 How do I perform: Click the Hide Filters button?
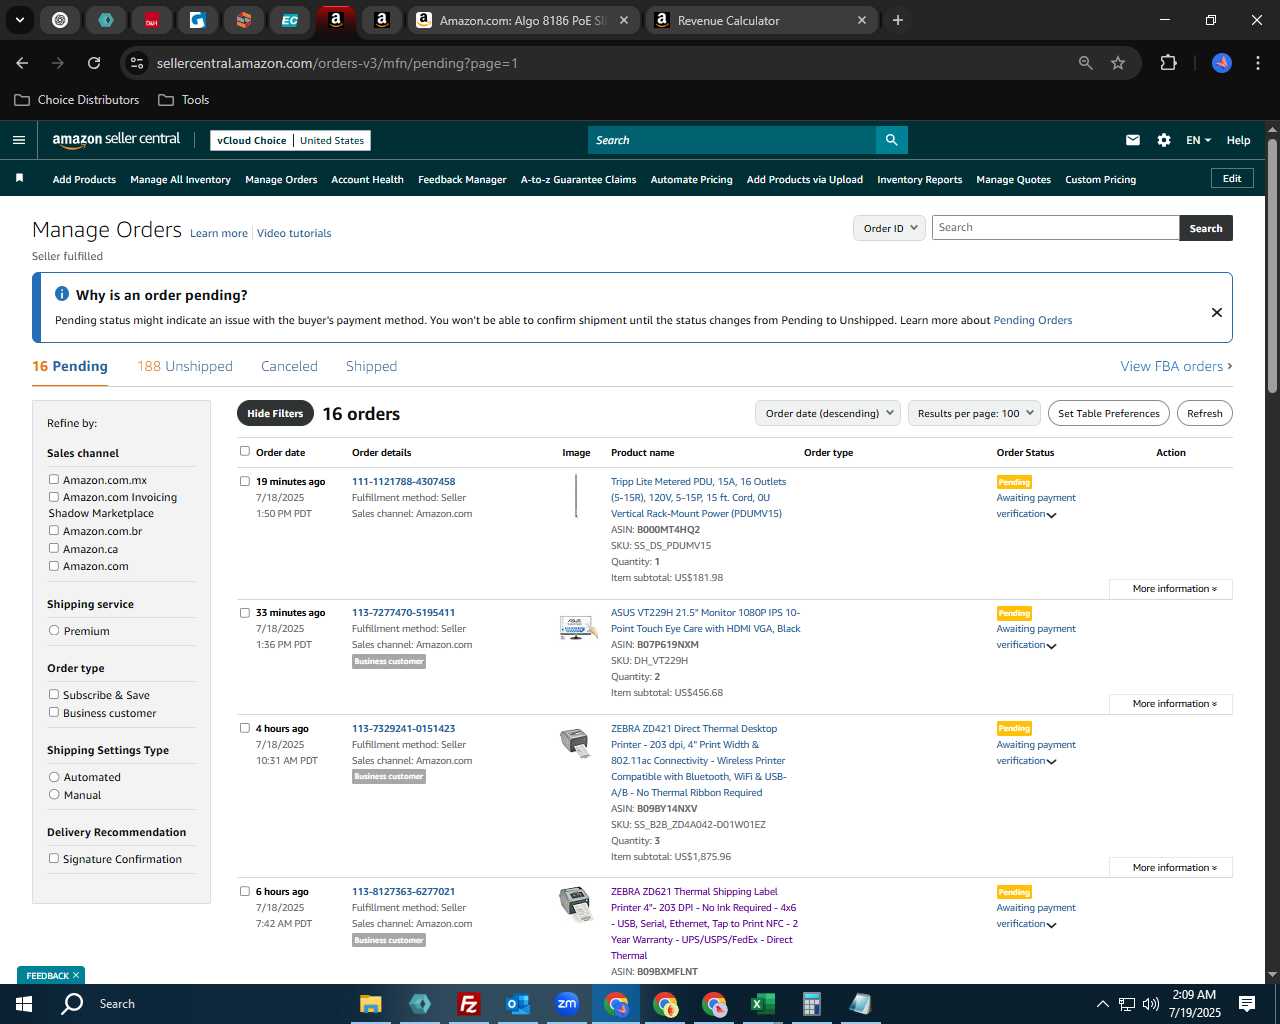[x=275, y=413]
